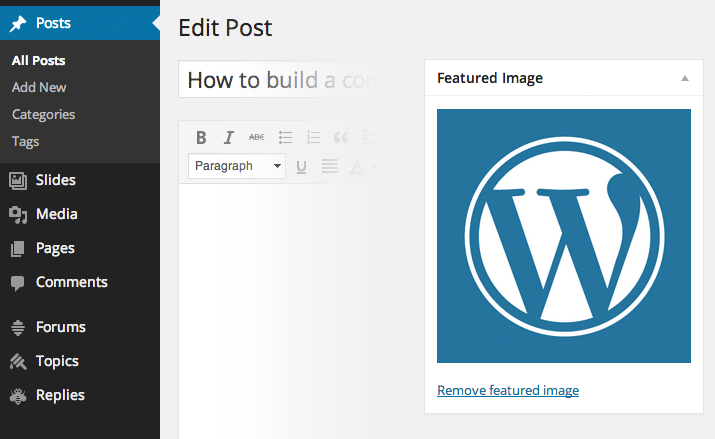Underline the selected text
This screenshot has width=715, height=439.
coord(301,166)
